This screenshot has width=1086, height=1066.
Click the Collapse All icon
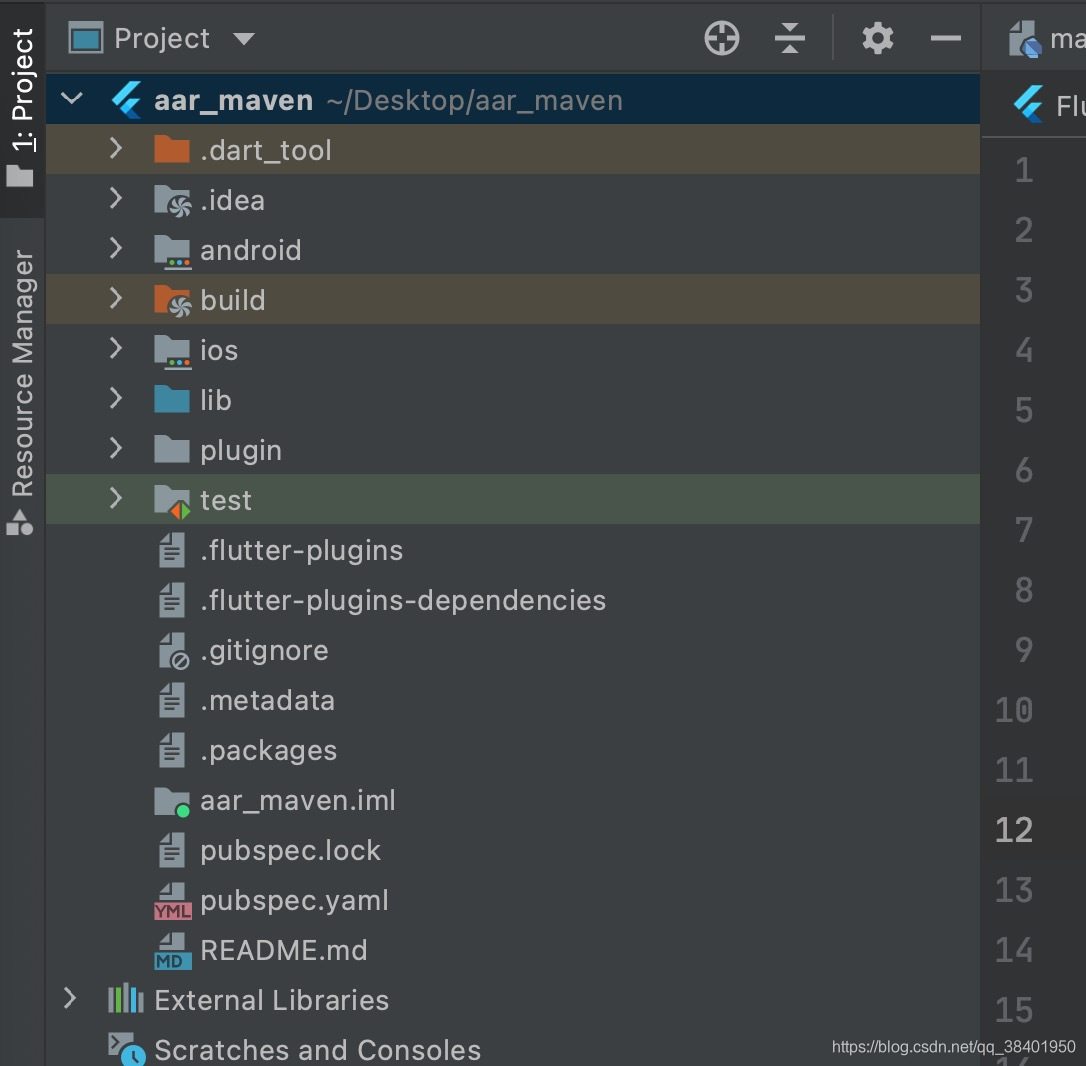[x=790, y=38]
